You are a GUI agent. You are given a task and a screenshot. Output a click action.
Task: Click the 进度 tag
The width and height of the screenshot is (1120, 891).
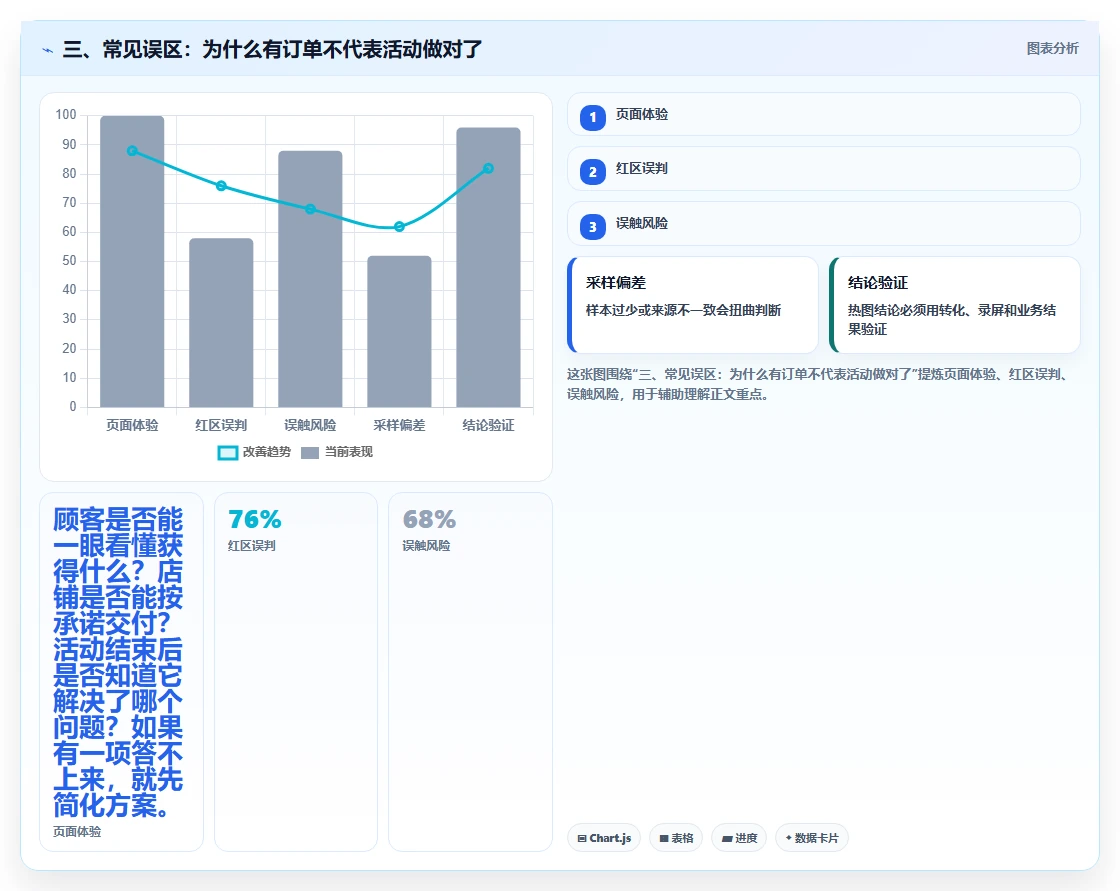click(739, 838)
